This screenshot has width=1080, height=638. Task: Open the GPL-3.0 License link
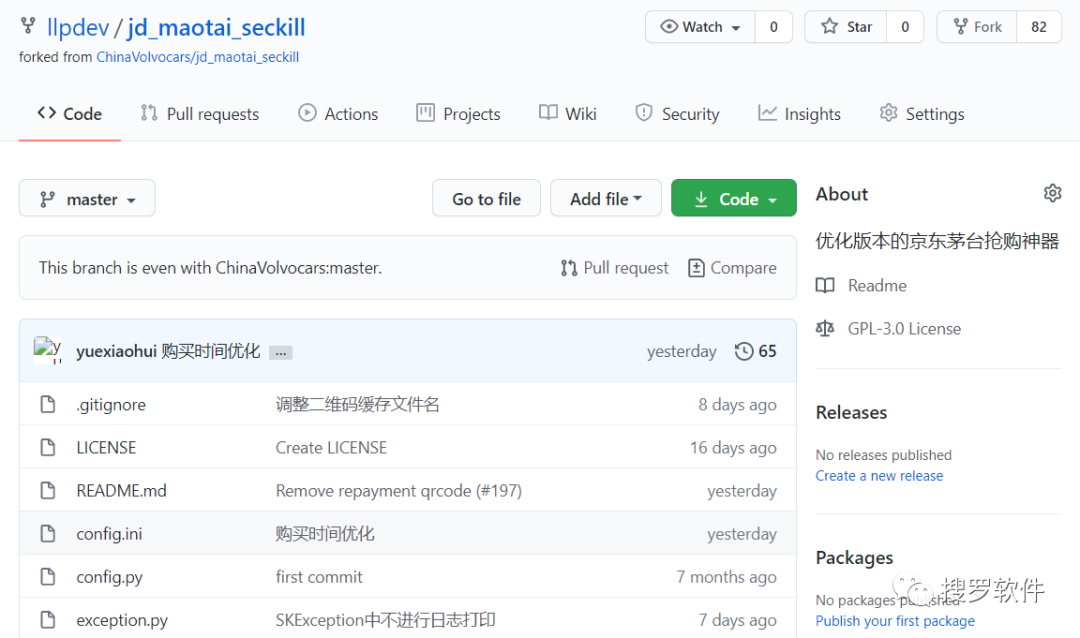tap(904, 329)
